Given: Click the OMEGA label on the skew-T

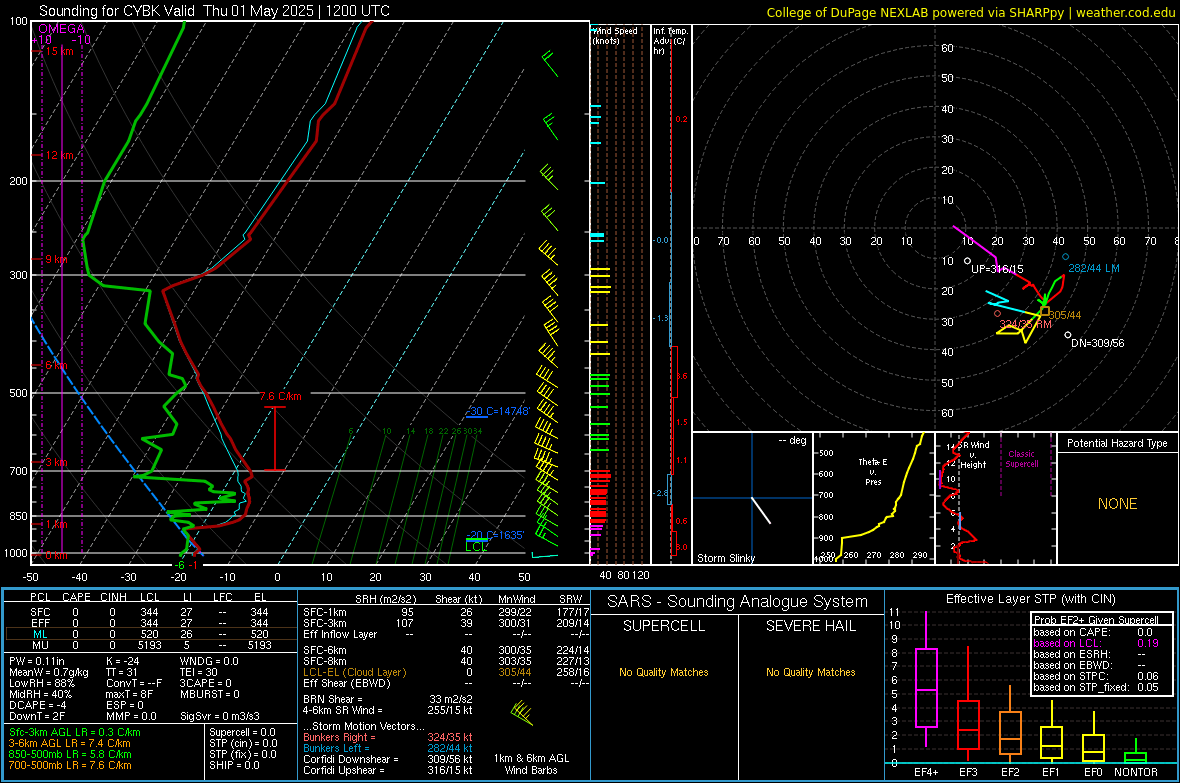Looking at the screenshot, I should pyautogui.click(x=62, y=29).
